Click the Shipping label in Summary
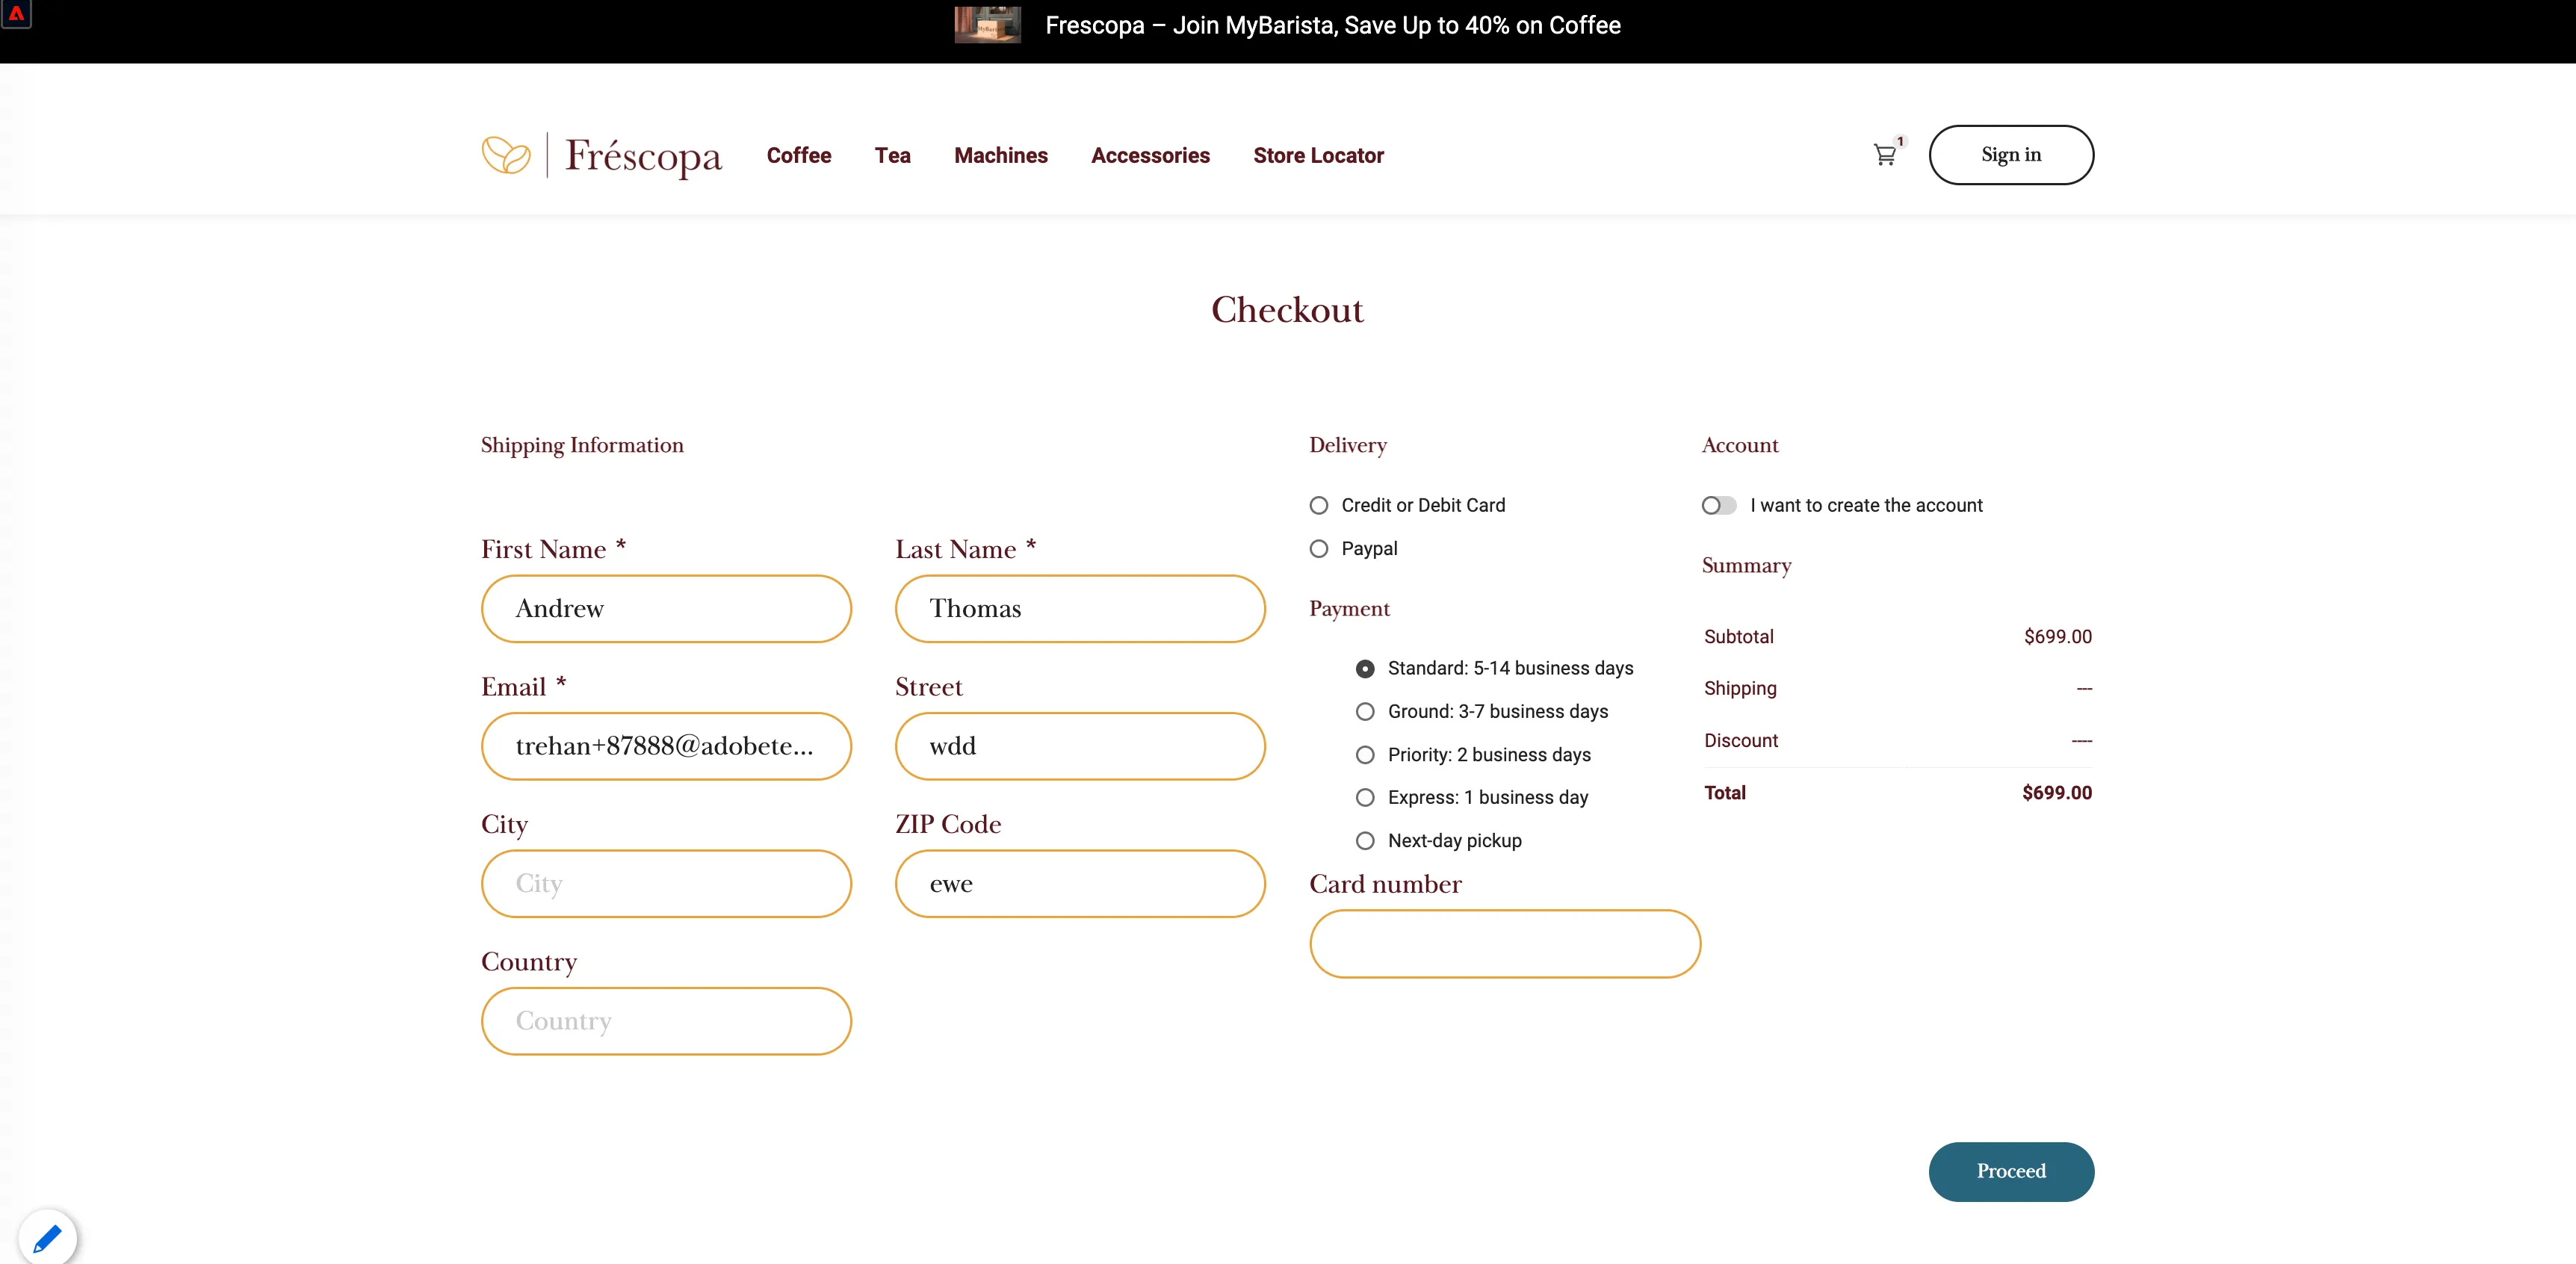The image size is (2576, 1264). tap(1740, 689)
